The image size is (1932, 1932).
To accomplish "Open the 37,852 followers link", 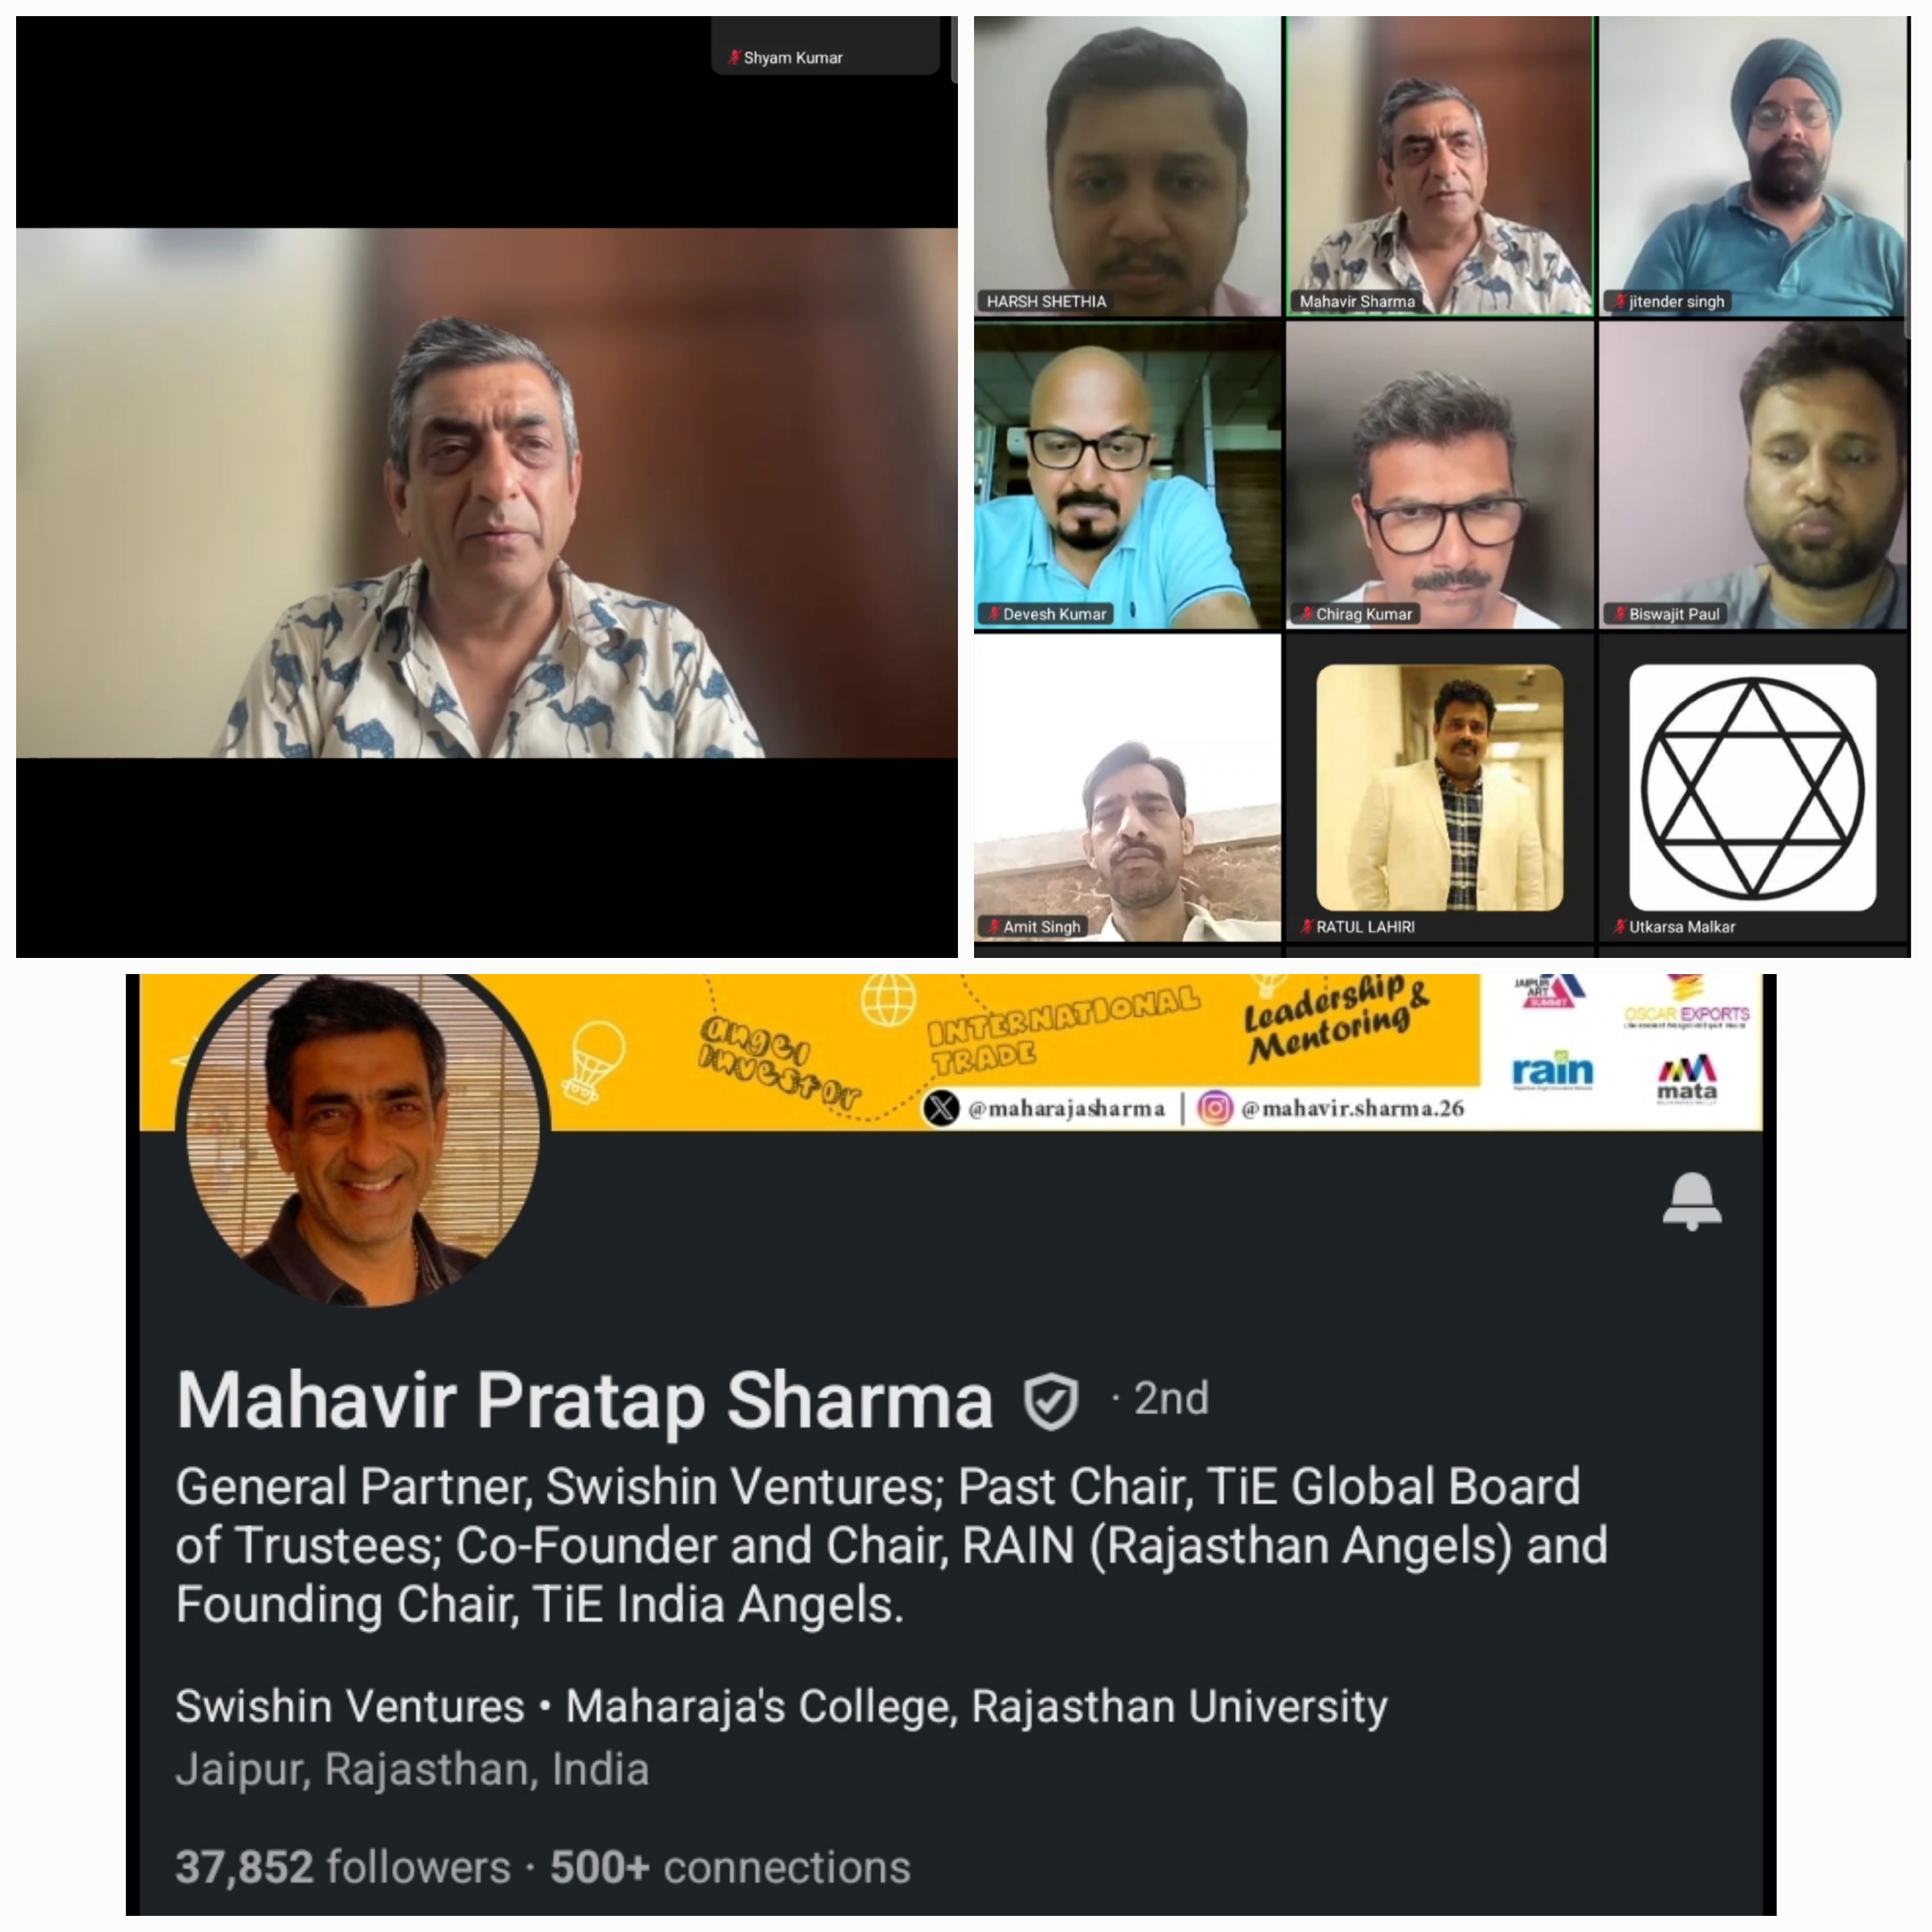I will pos(343,1867).
